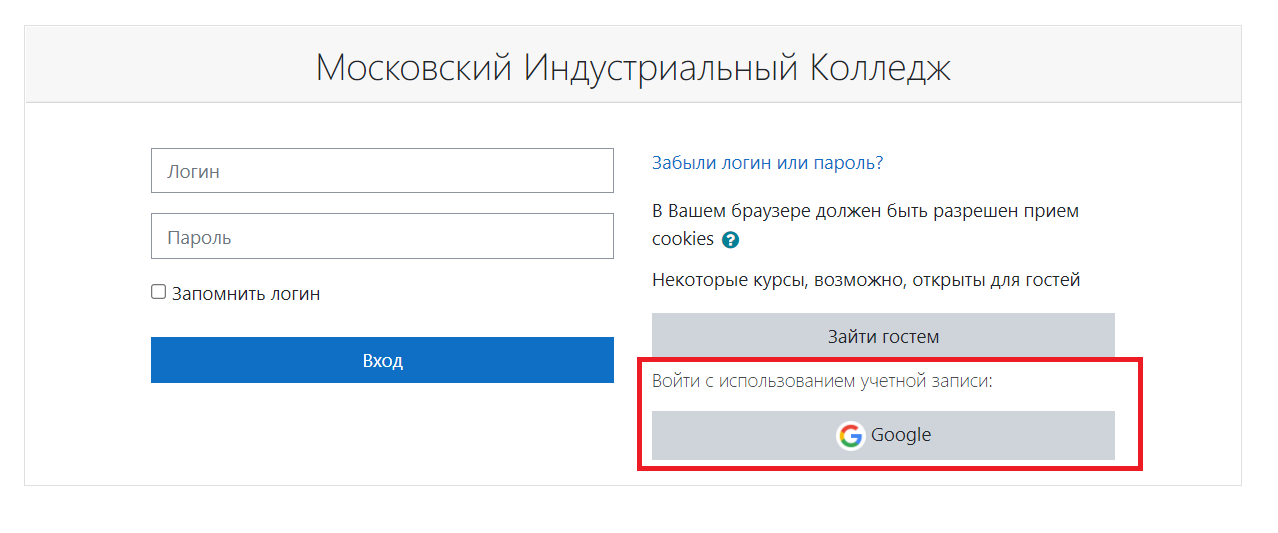Click the Google logo icon

coord(850,436)
